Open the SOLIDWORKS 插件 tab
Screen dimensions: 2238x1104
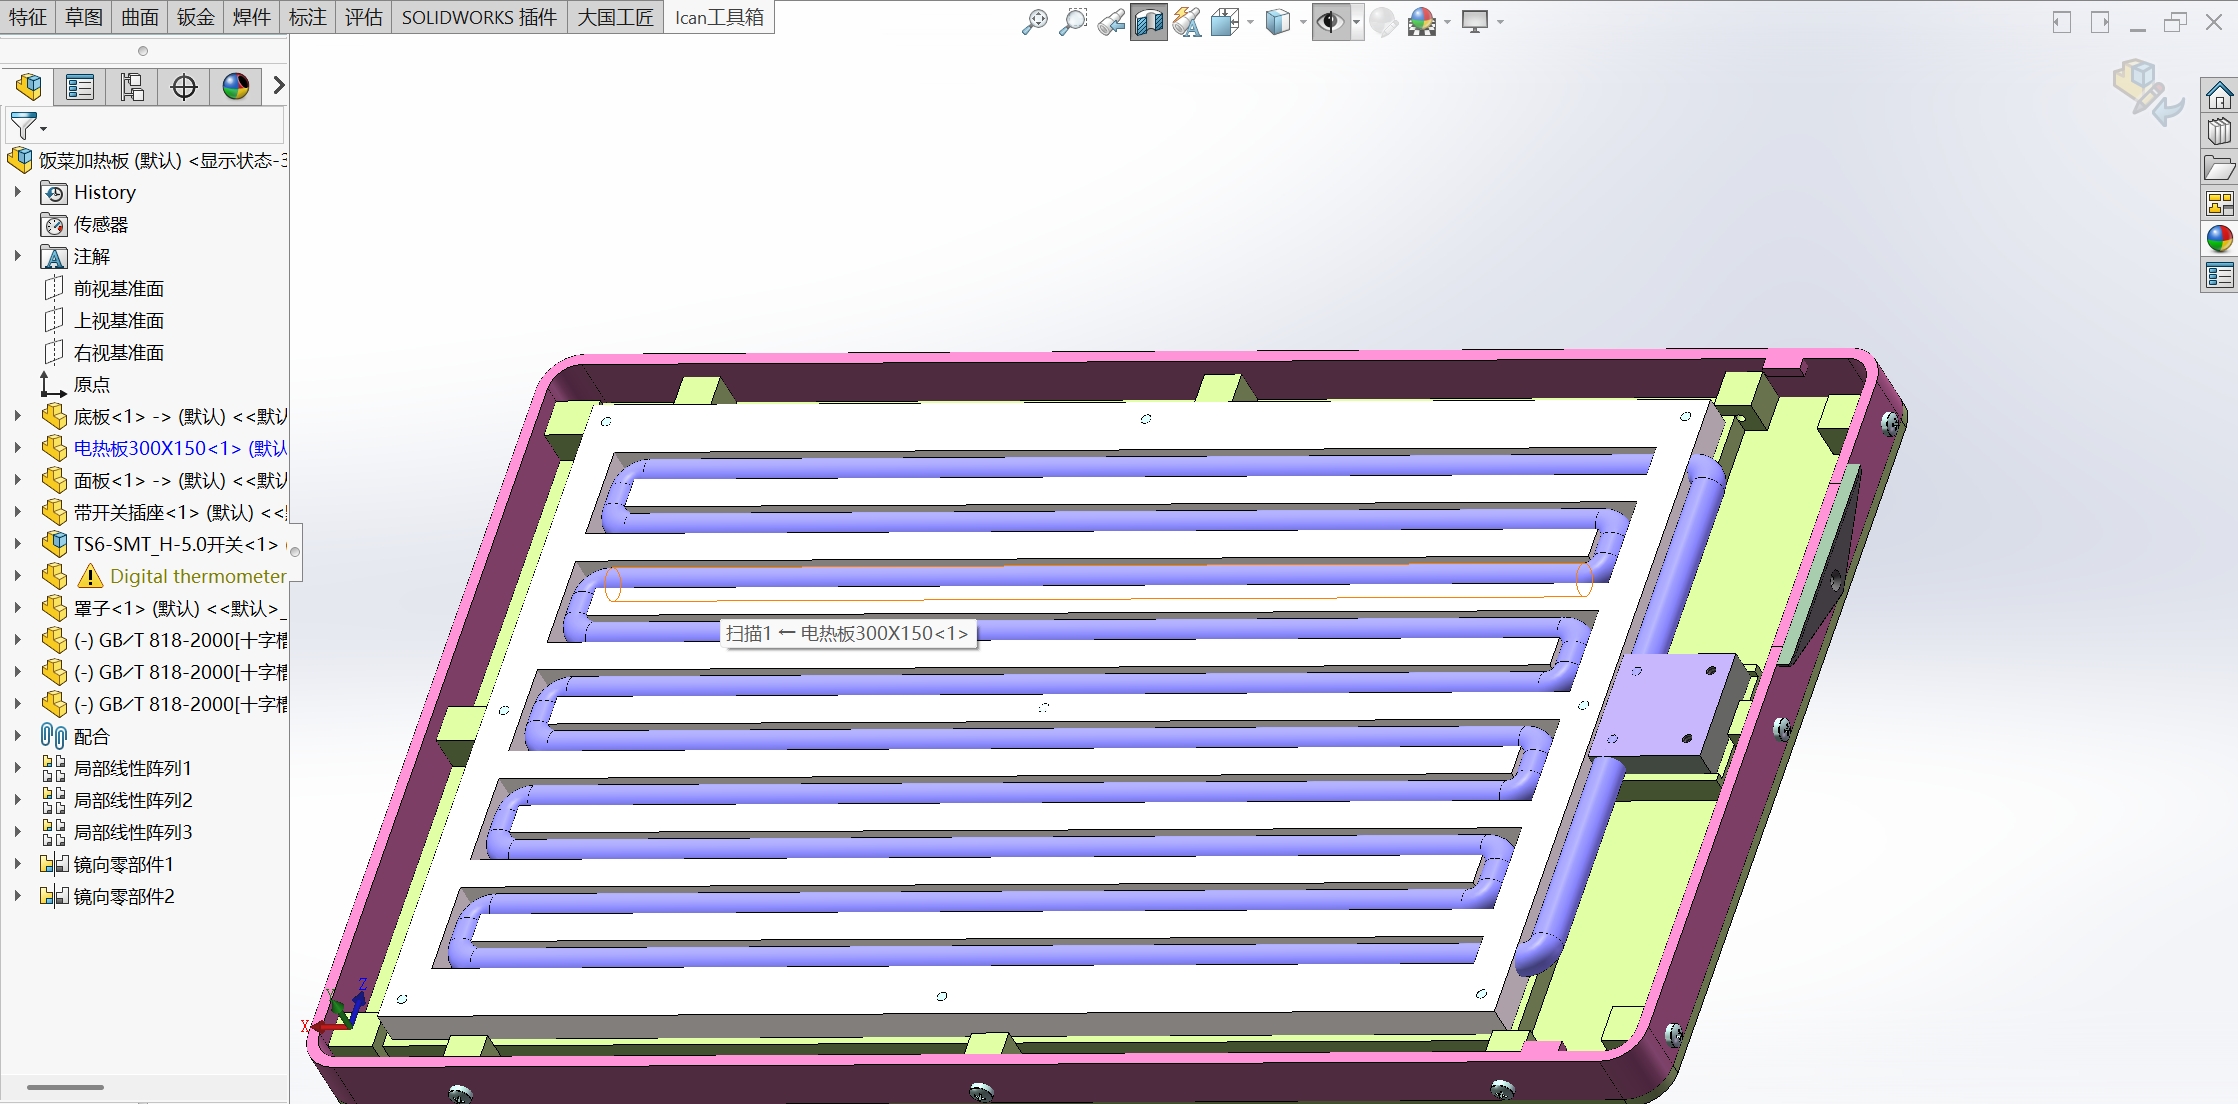point(479,17)
